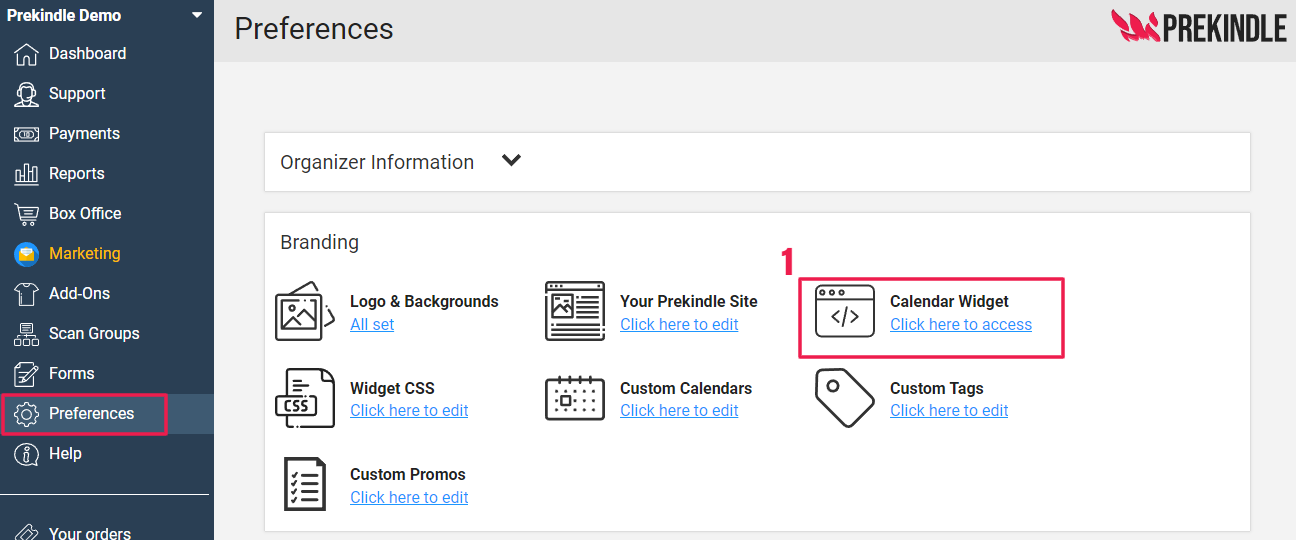Click the Preferences gear icon
This screenshot has width=1296, height=540.
(27, 414)
